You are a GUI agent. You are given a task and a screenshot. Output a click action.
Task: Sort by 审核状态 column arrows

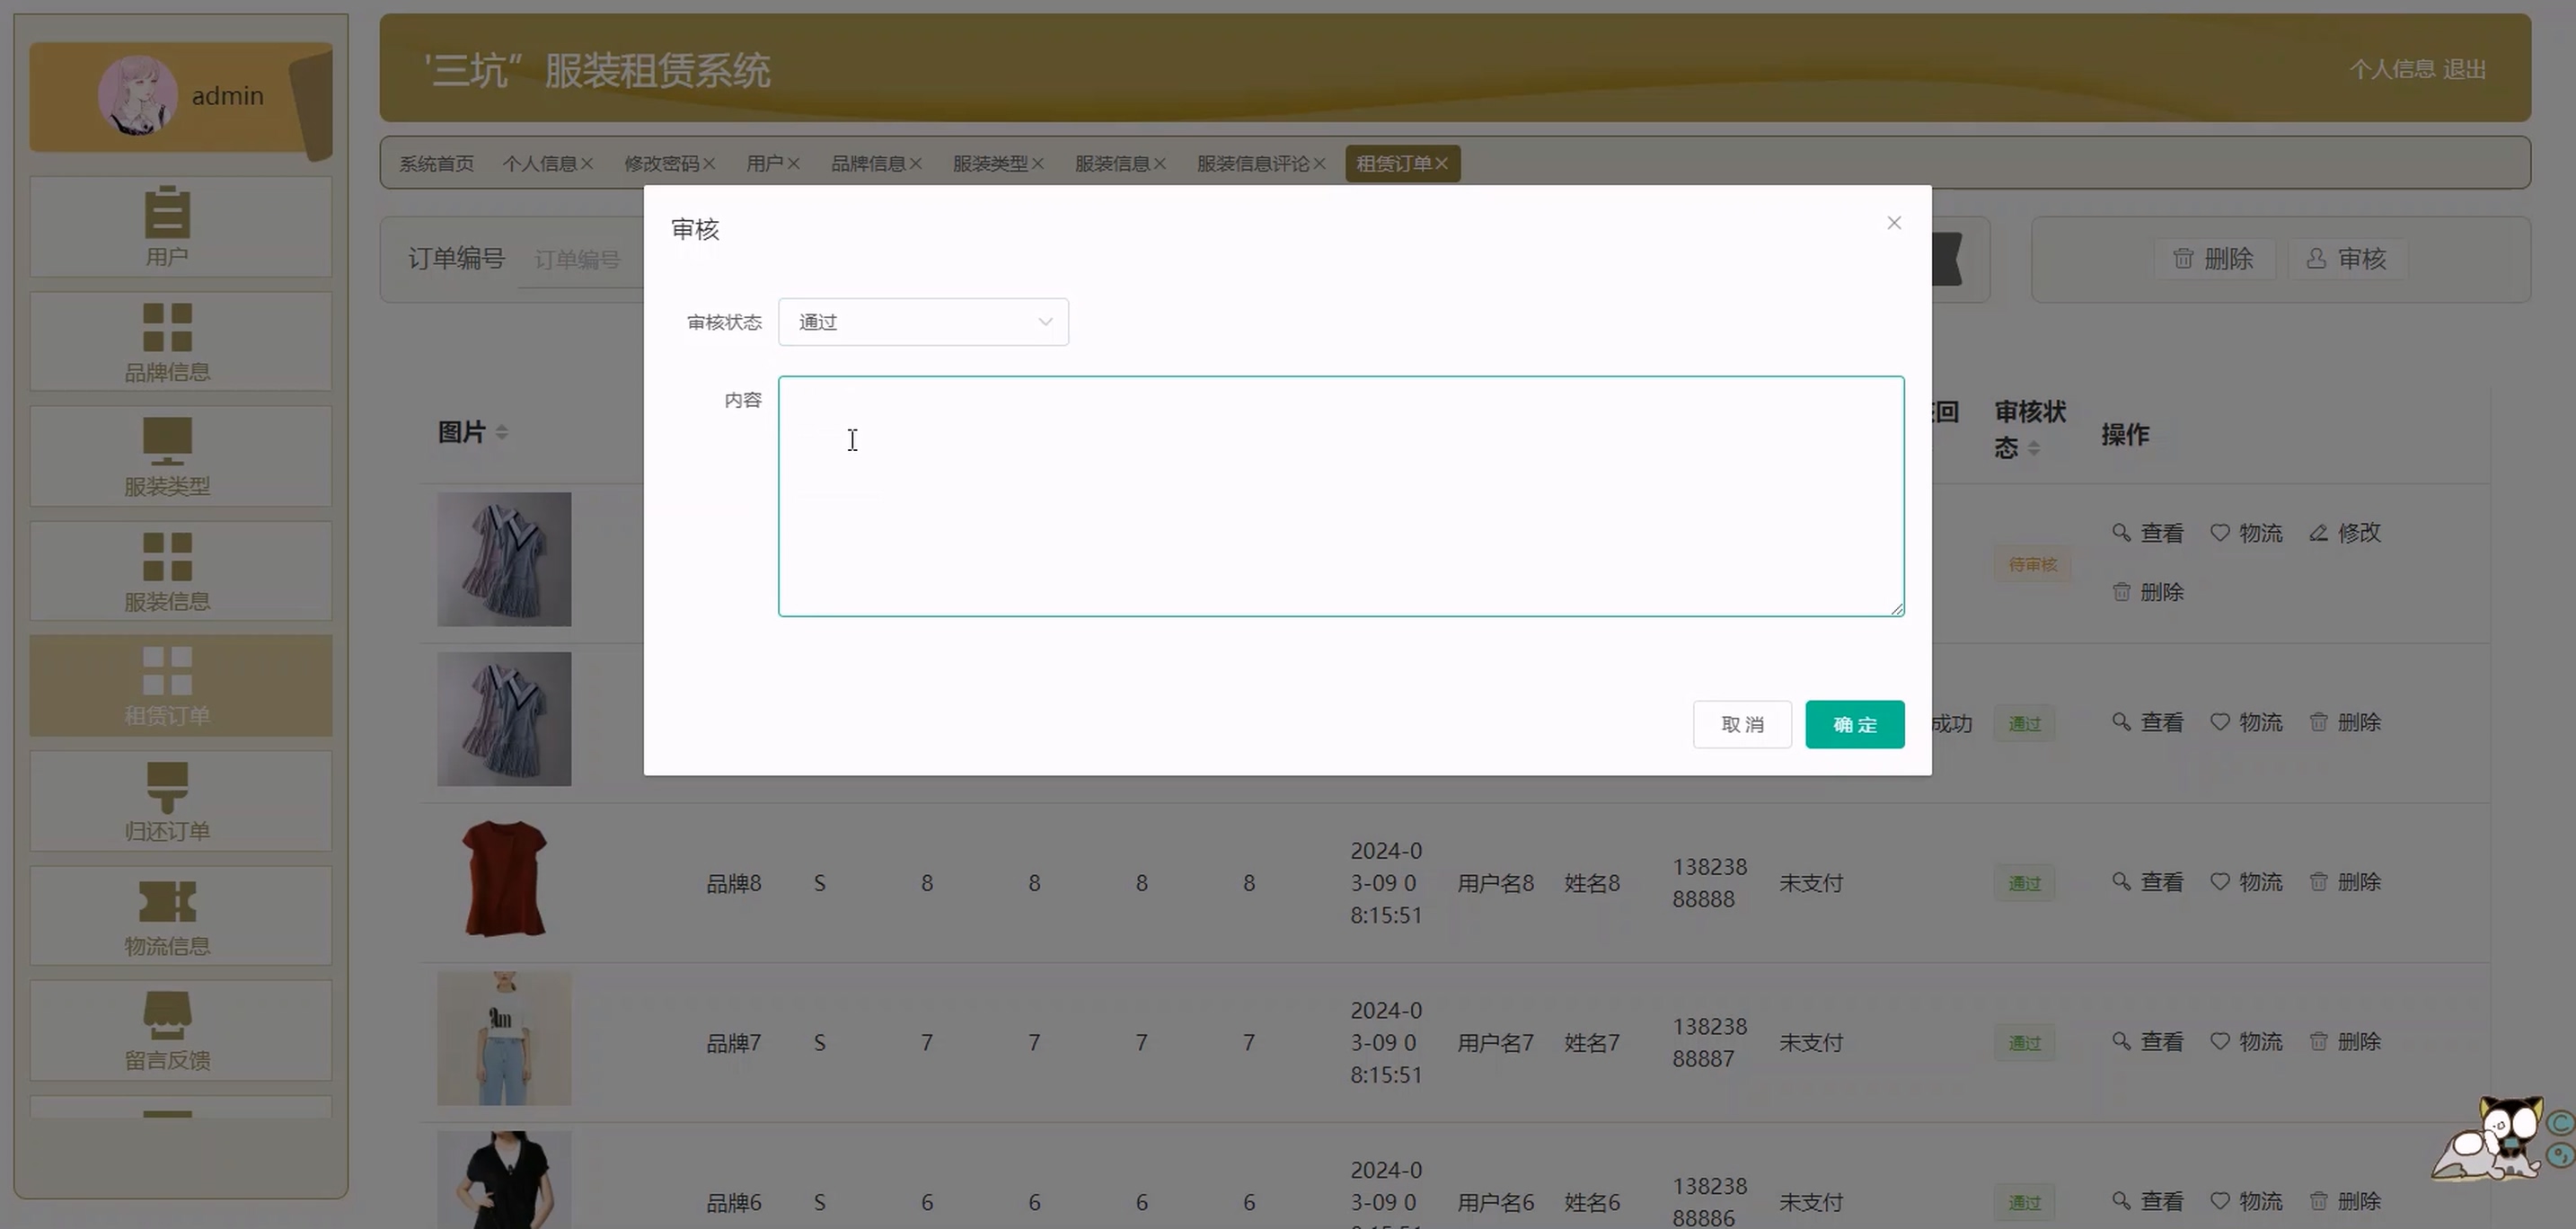click(x=2034, y=448)
